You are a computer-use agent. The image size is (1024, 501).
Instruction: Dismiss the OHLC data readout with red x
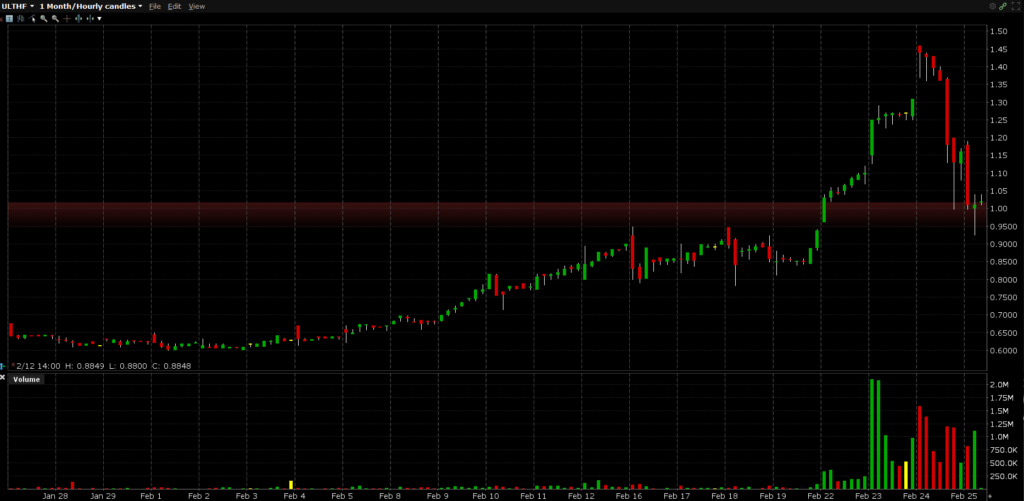coord(13,364)
